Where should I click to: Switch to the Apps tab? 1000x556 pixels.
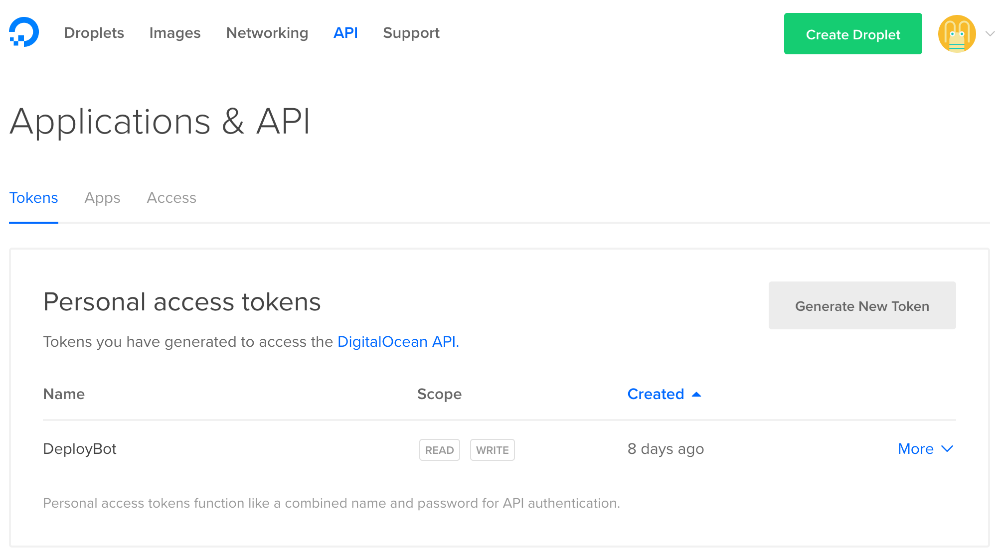coord(102,198)
